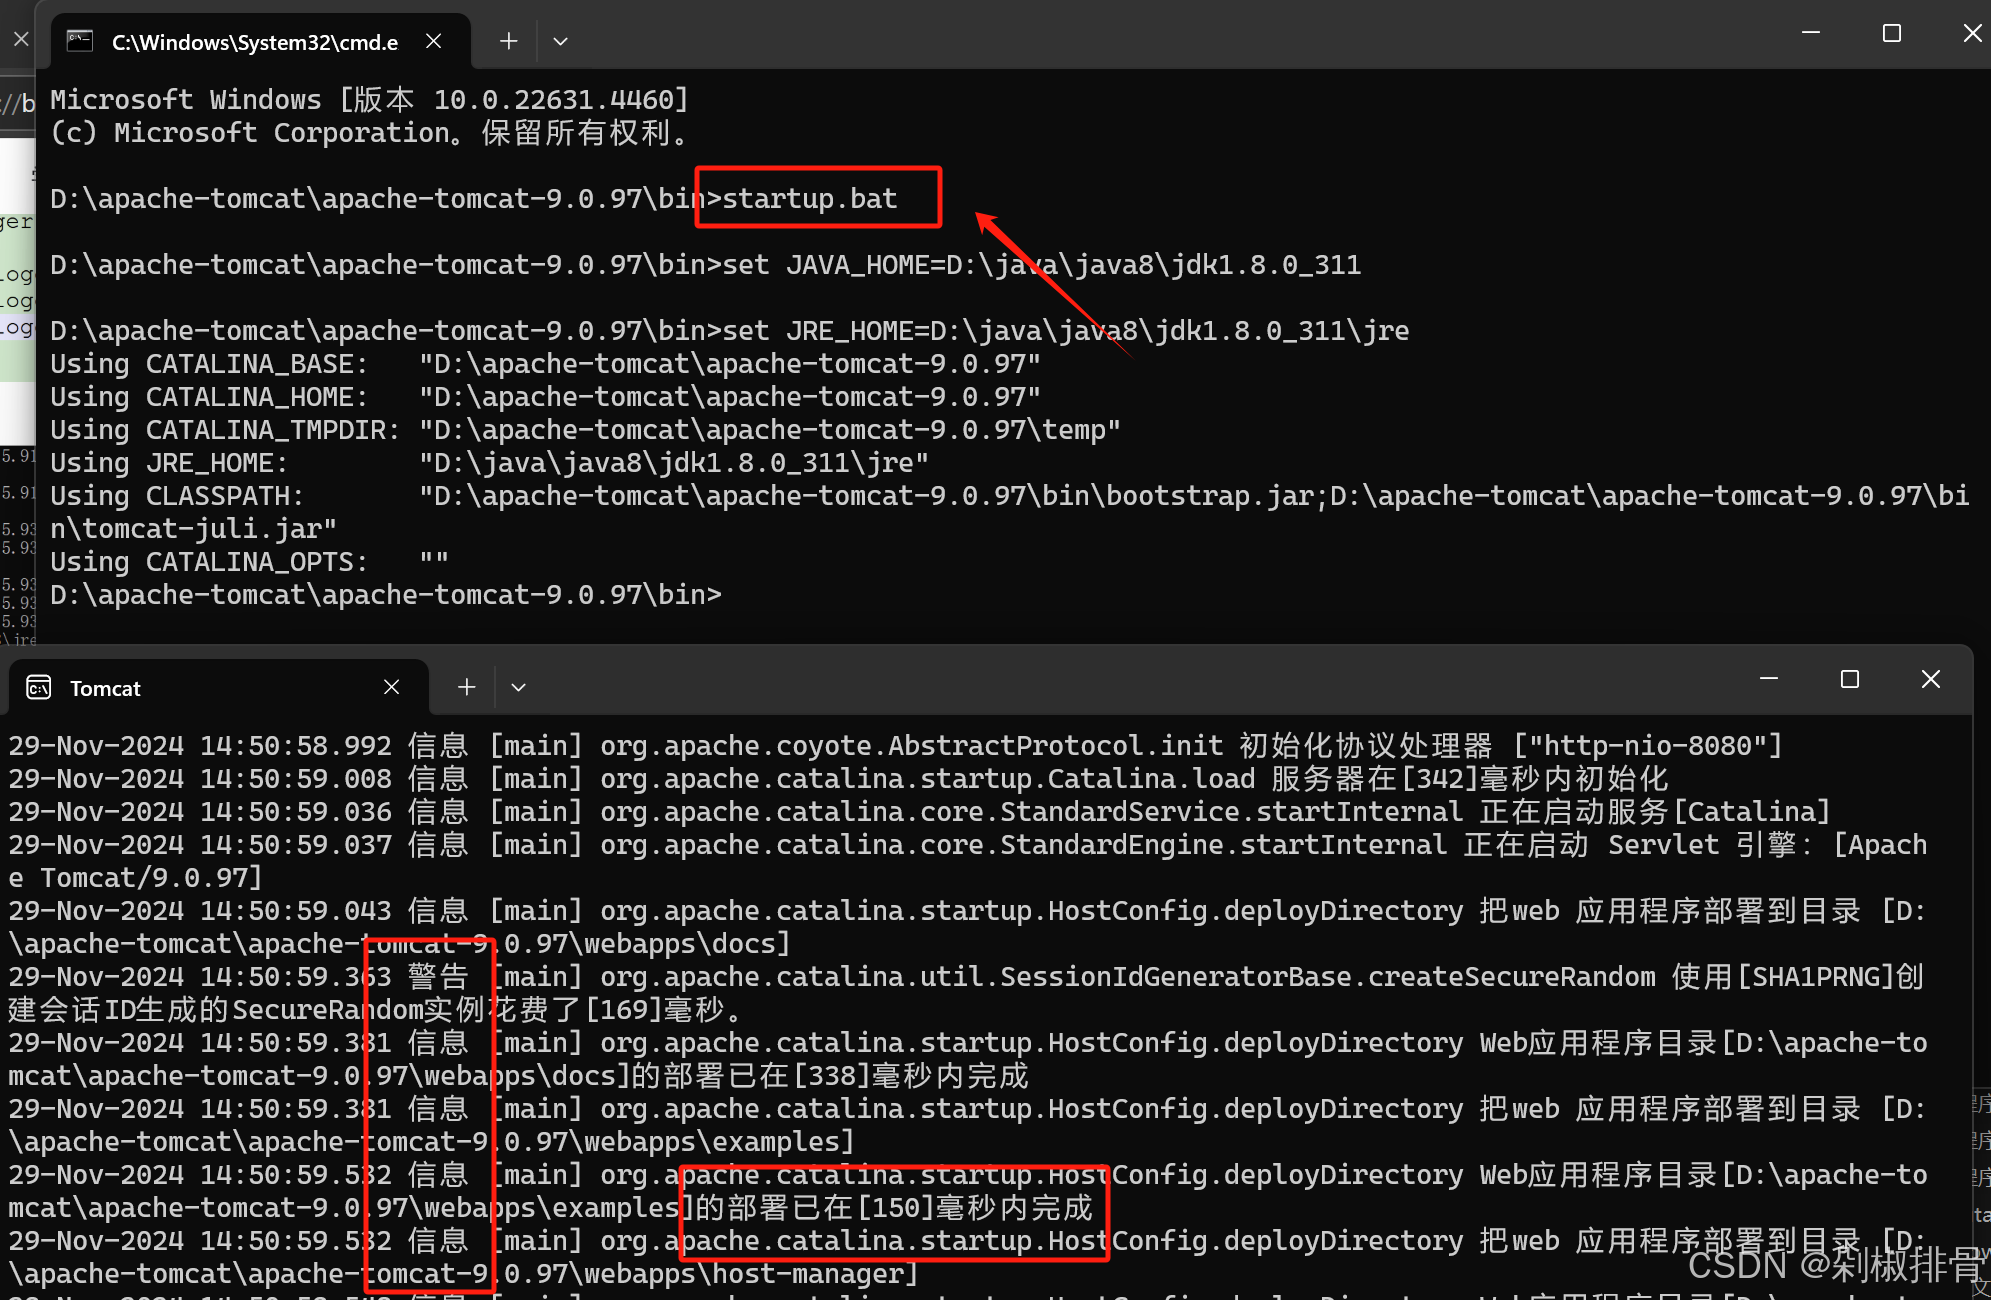This screenshot has height=1300, width=1991.
Task: Close the cmd terminal window
Action: click(x=1971, y=33)
